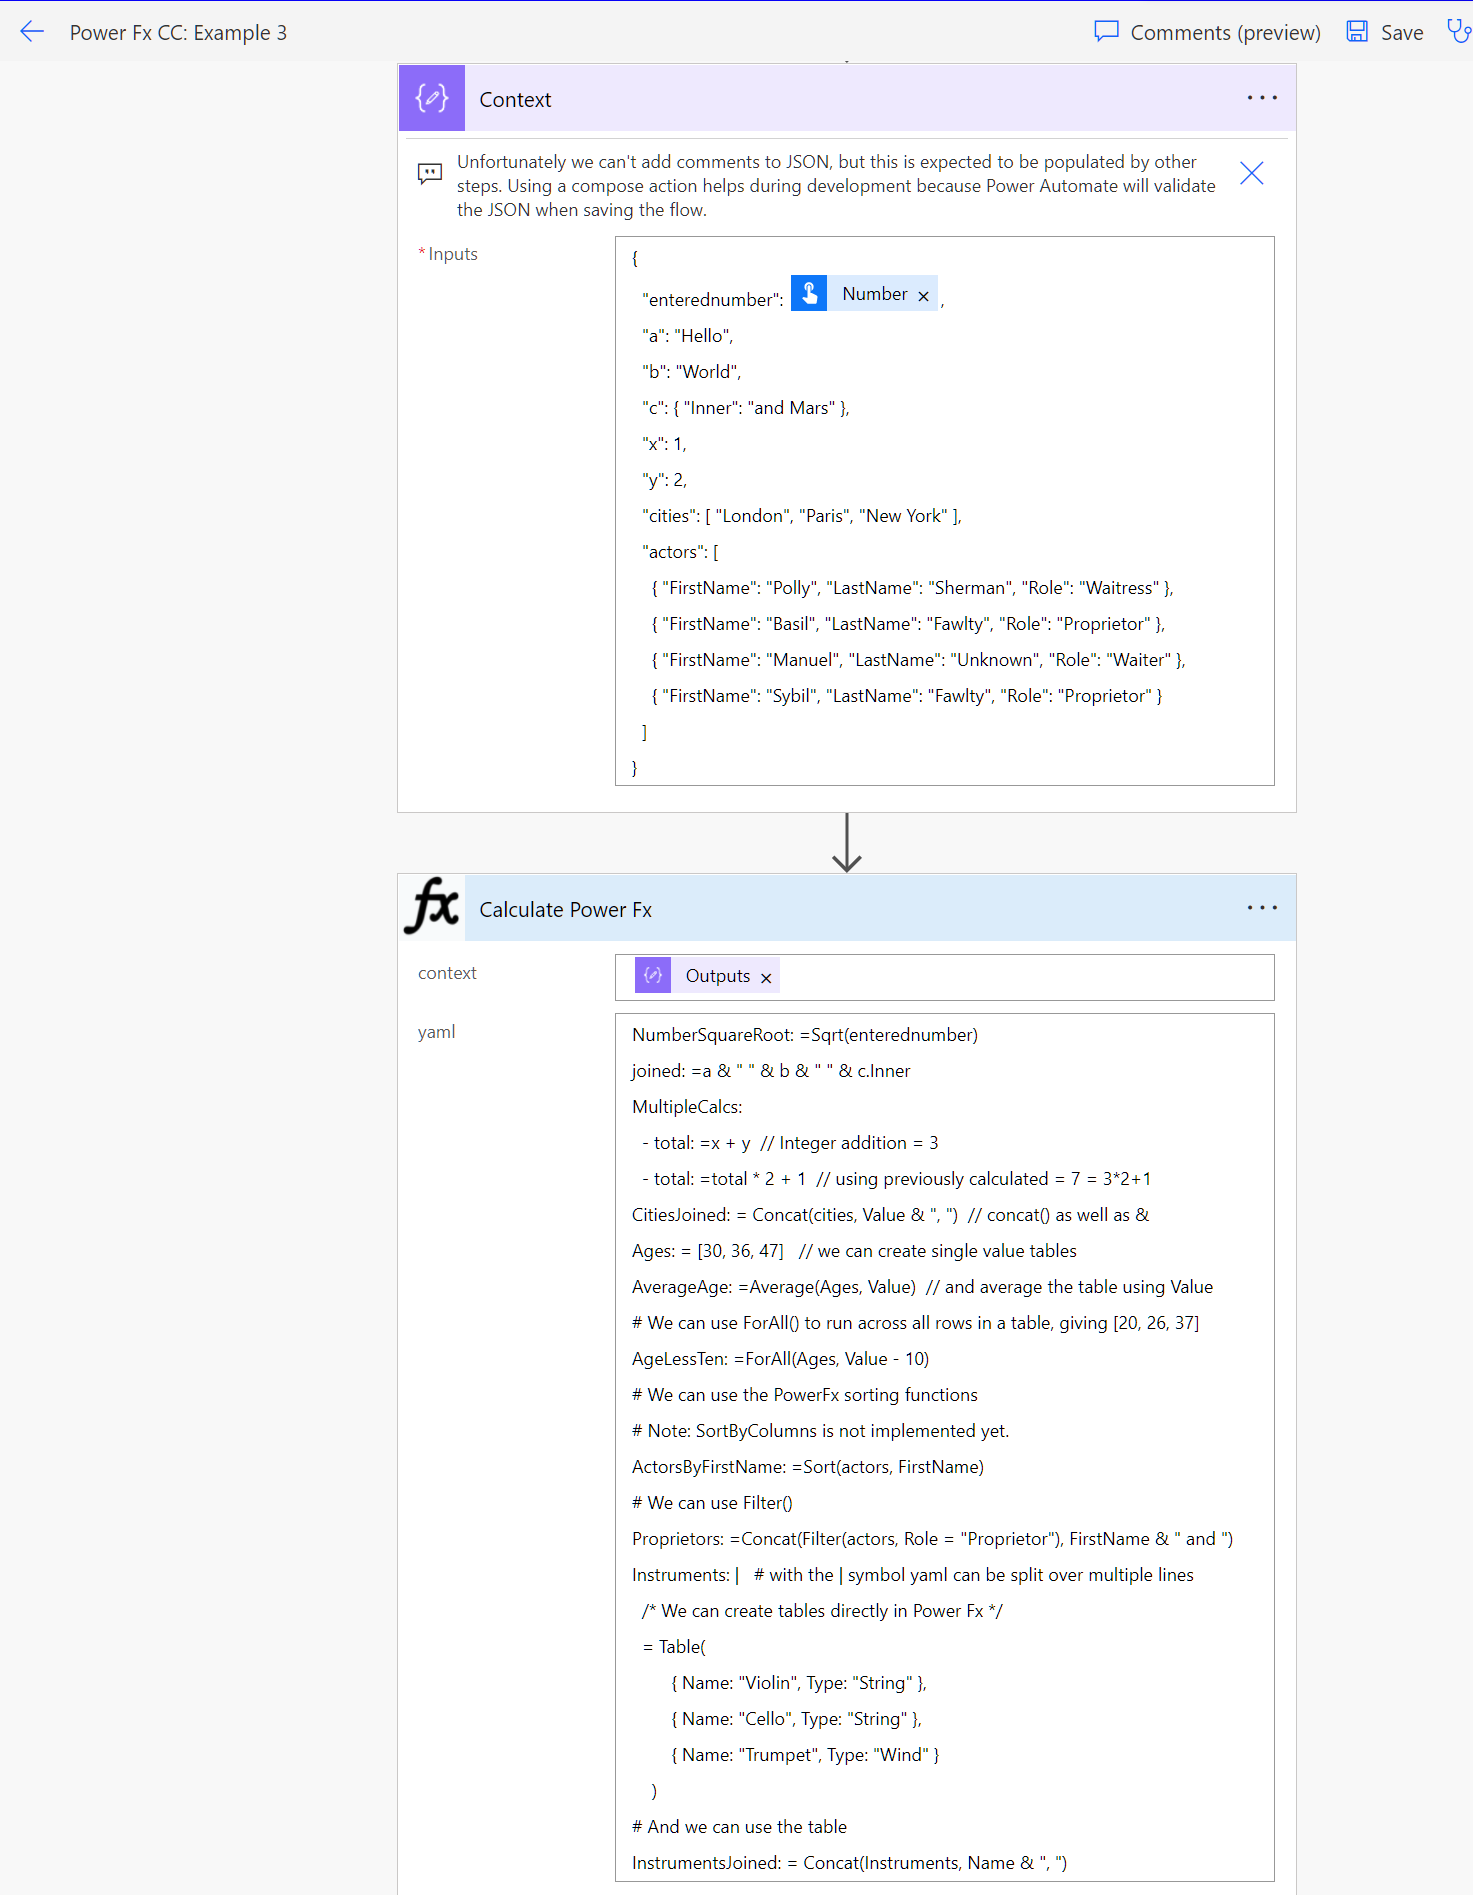Click the "c" Inner and Mars line

click(745, 408)
